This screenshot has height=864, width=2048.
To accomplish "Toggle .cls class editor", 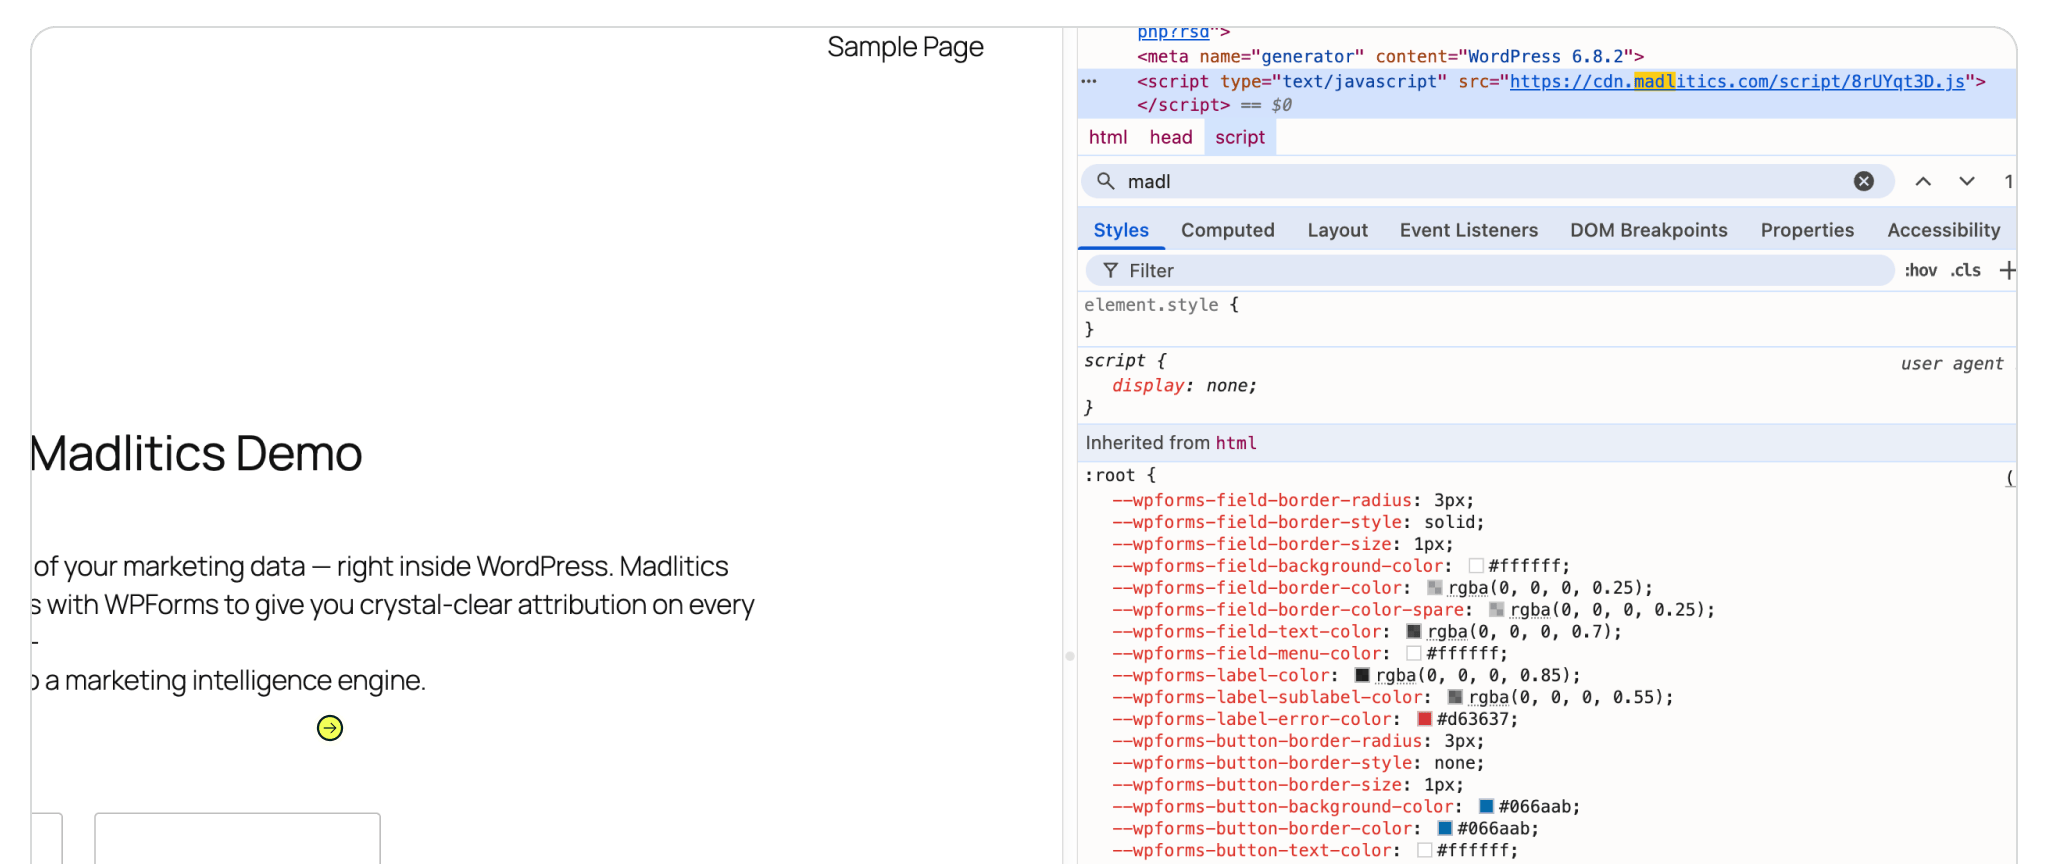I will coord(1965,270).
